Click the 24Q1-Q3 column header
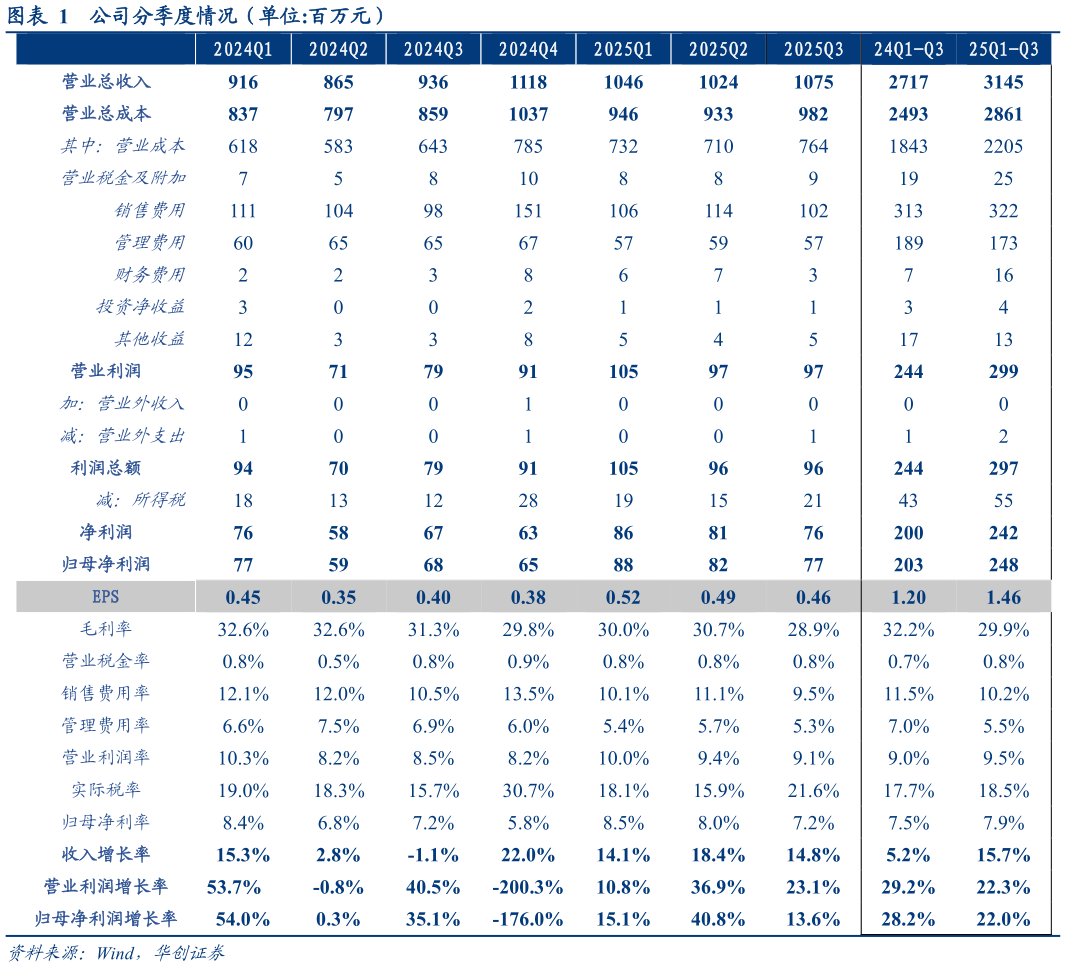 (908, 49)
